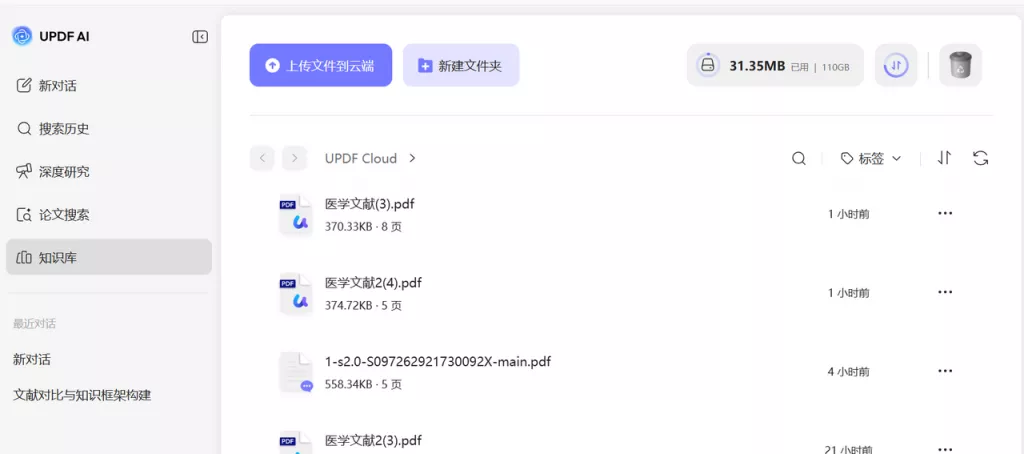Open more options for 医学文献(3).pdf
Screen dimensions: 1024x454
point(945,214)
